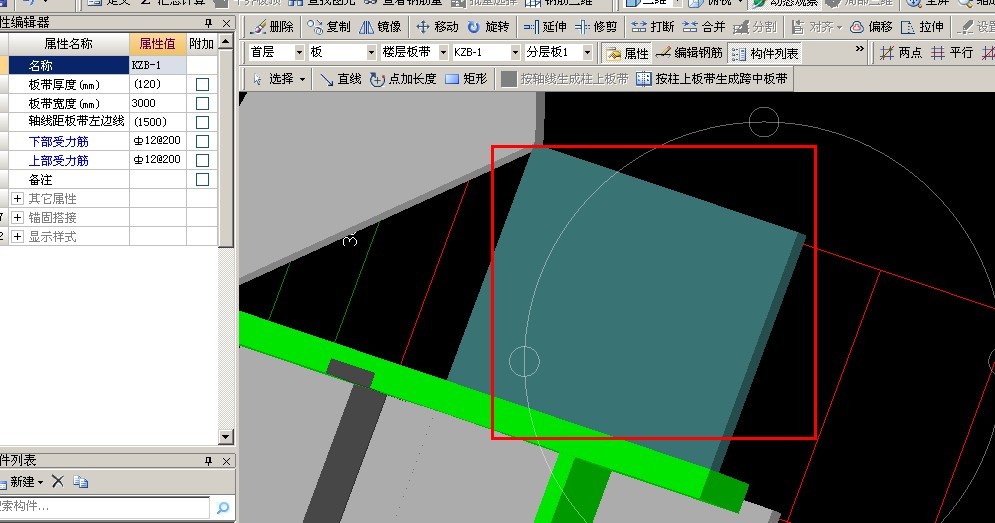Copy component in the component list panel
The height and width of the screenshot is (523, 995).
point(81,482)
